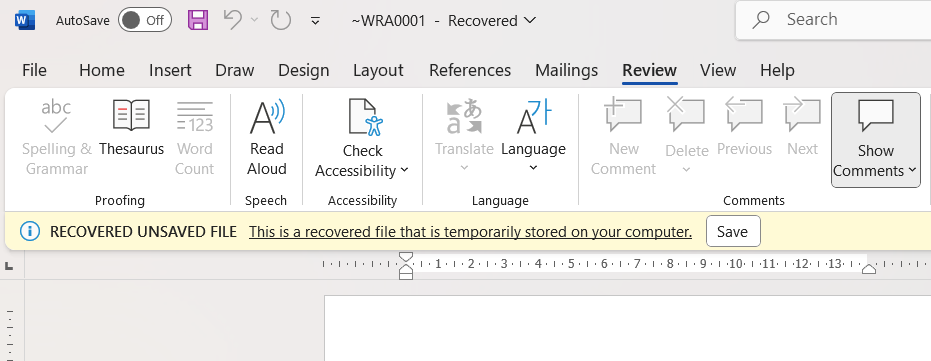Toggle the Show Comments button
931x361 pixels.
[876, 140]
